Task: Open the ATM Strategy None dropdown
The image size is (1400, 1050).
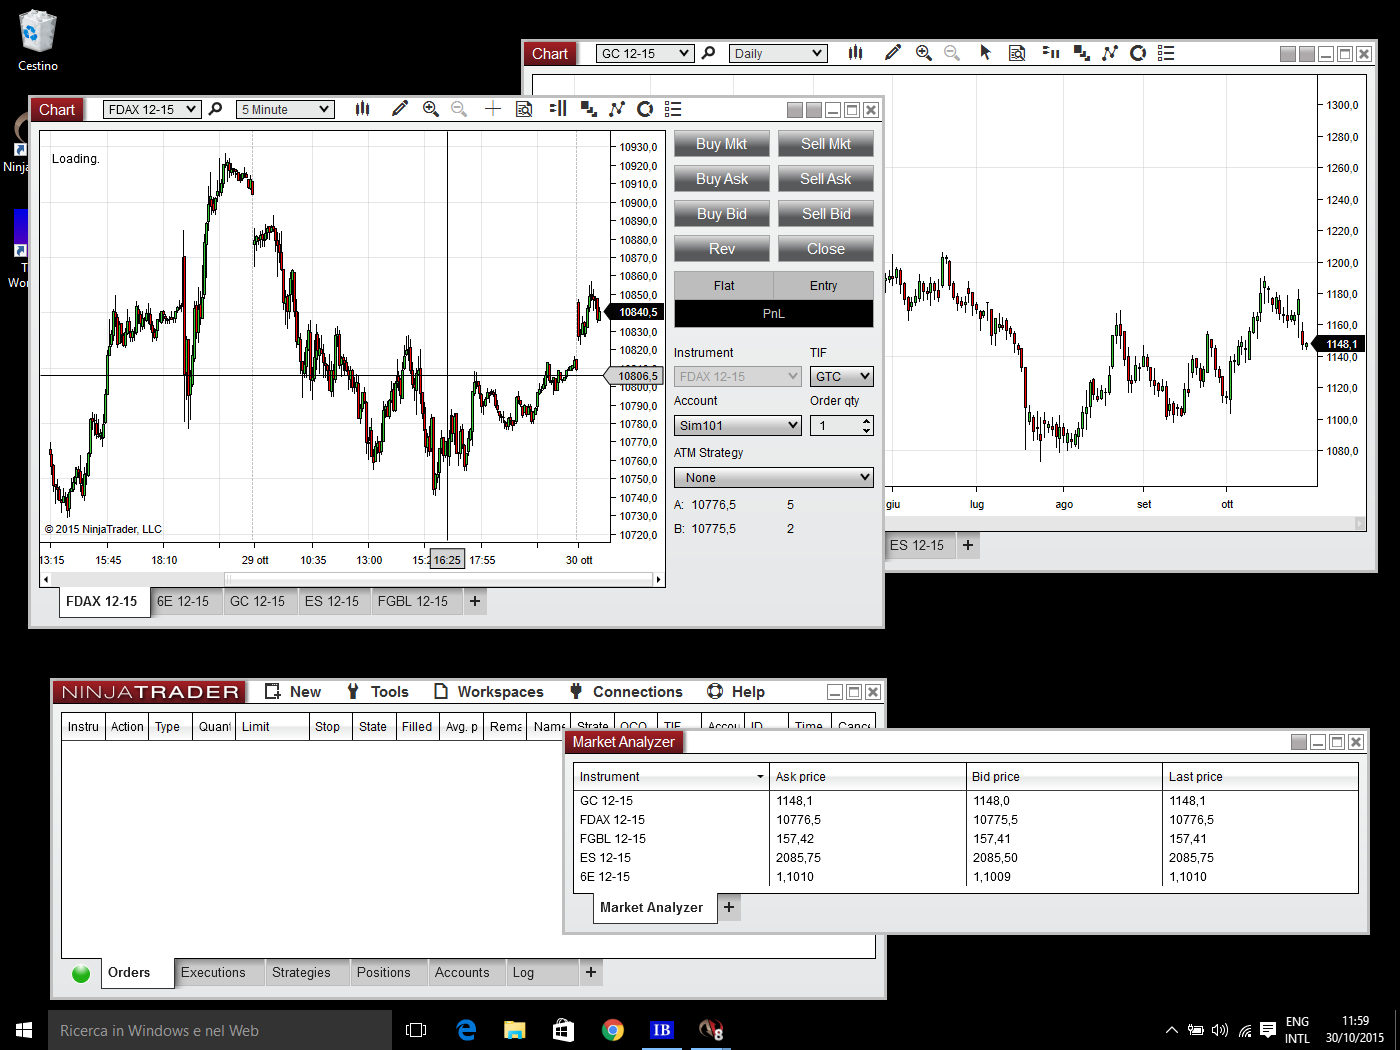Action: [773, 478]
